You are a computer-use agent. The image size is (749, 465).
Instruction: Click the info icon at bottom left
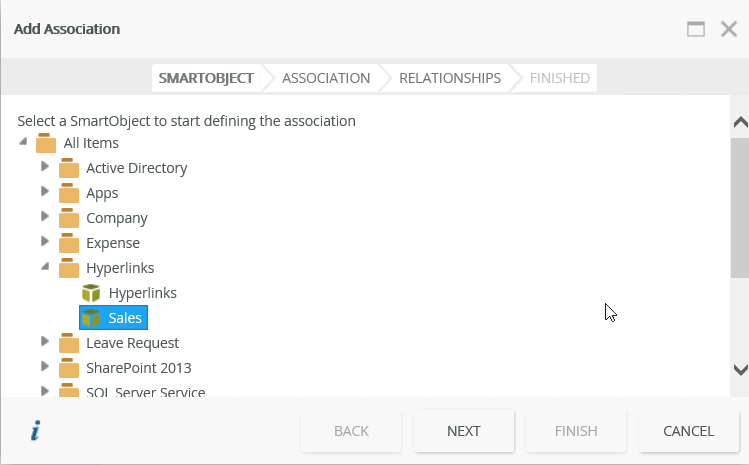(x=36, y=431)
